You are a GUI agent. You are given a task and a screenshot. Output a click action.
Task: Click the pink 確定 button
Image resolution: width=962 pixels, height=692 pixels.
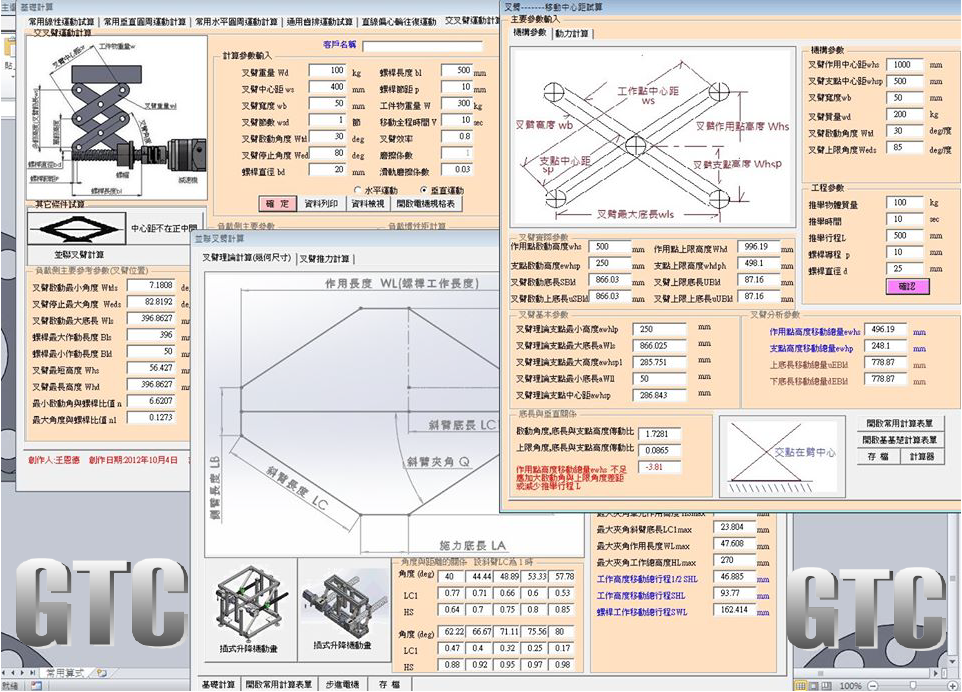[x=278, y=204]
